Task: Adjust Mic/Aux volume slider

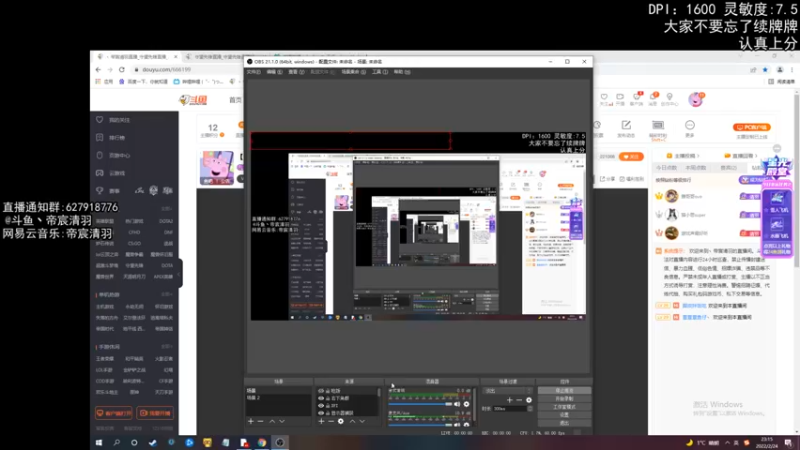Action: (420, 424)
